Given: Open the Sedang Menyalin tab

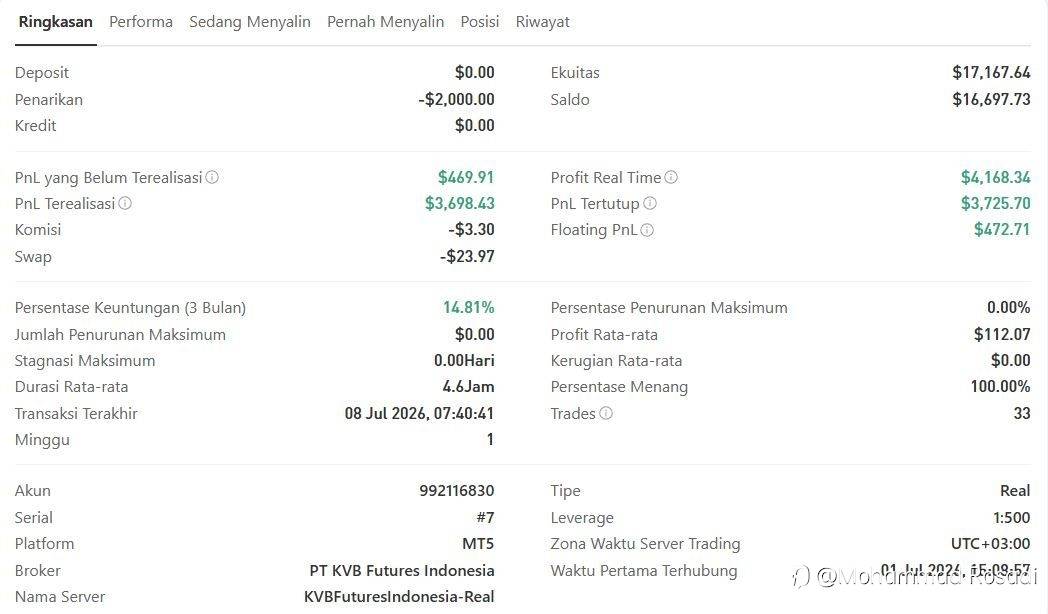Looking at the screenshot, I should [250, 22].
